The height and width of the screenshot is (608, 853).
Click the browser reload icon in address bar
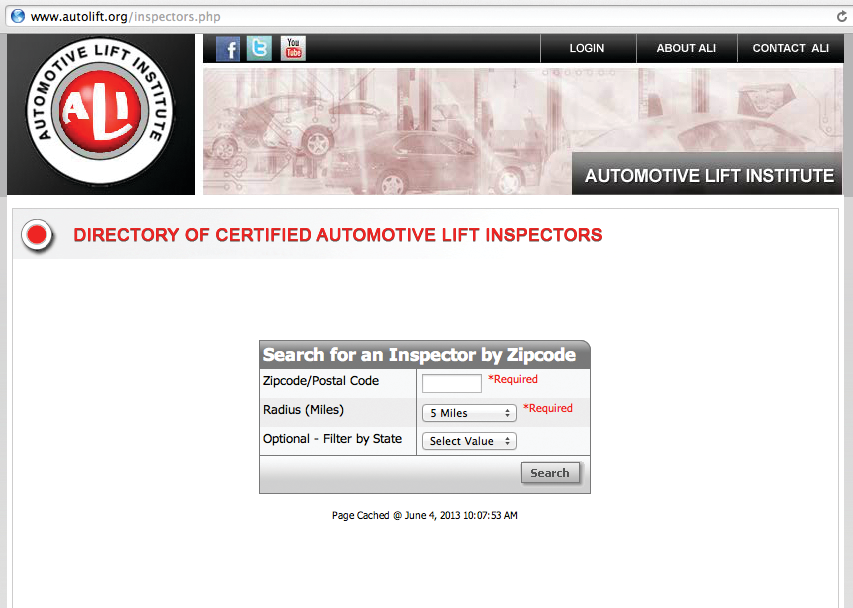(x=840, y=16)
